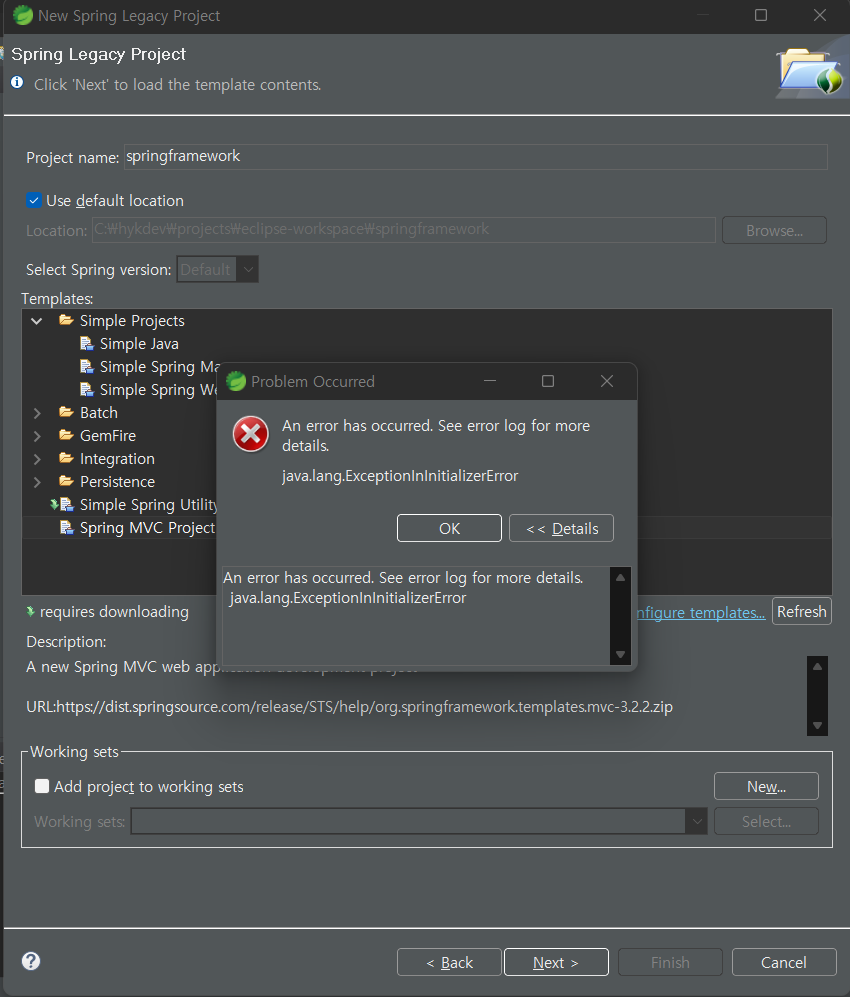Open the Configure templates... link

tap(701, 612)
